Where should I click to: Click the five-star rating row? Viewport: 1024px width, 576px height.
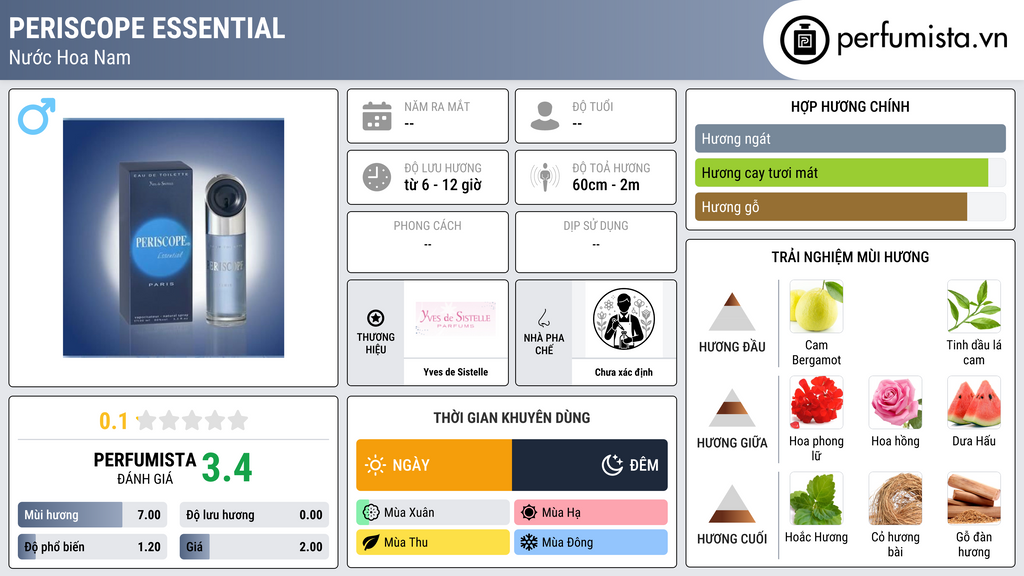click(x=193, y=420)
